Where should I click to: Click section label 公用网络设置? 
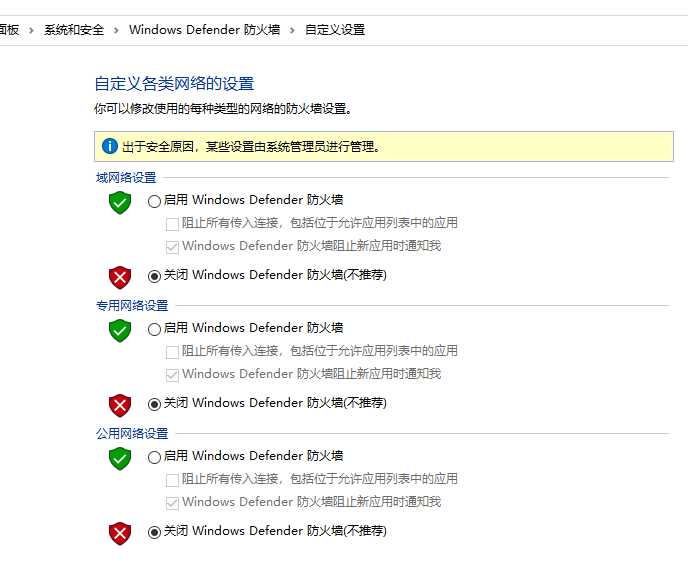[132, 434]
